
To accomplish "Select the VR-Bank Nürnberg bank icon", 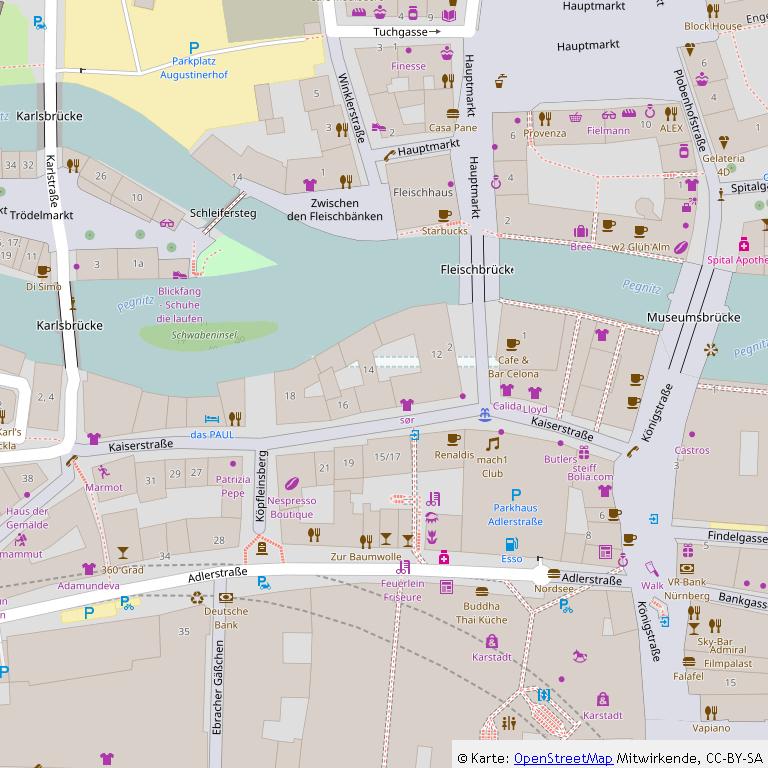I will tap(687, 568).
